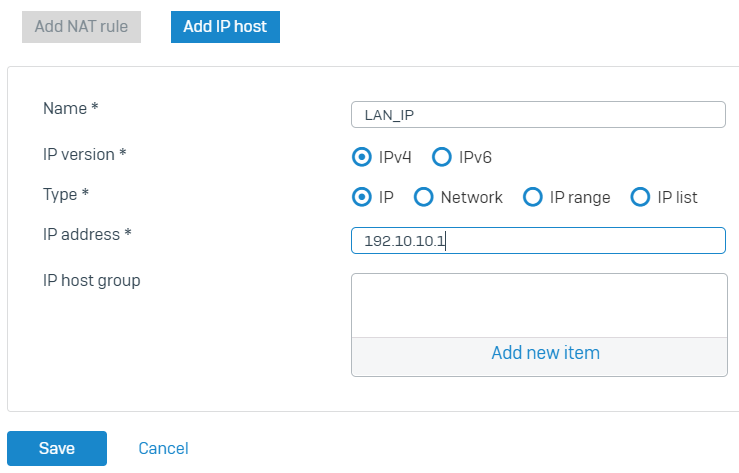
Task: Cancel adding the IP host
Action: tap(163, 448)
